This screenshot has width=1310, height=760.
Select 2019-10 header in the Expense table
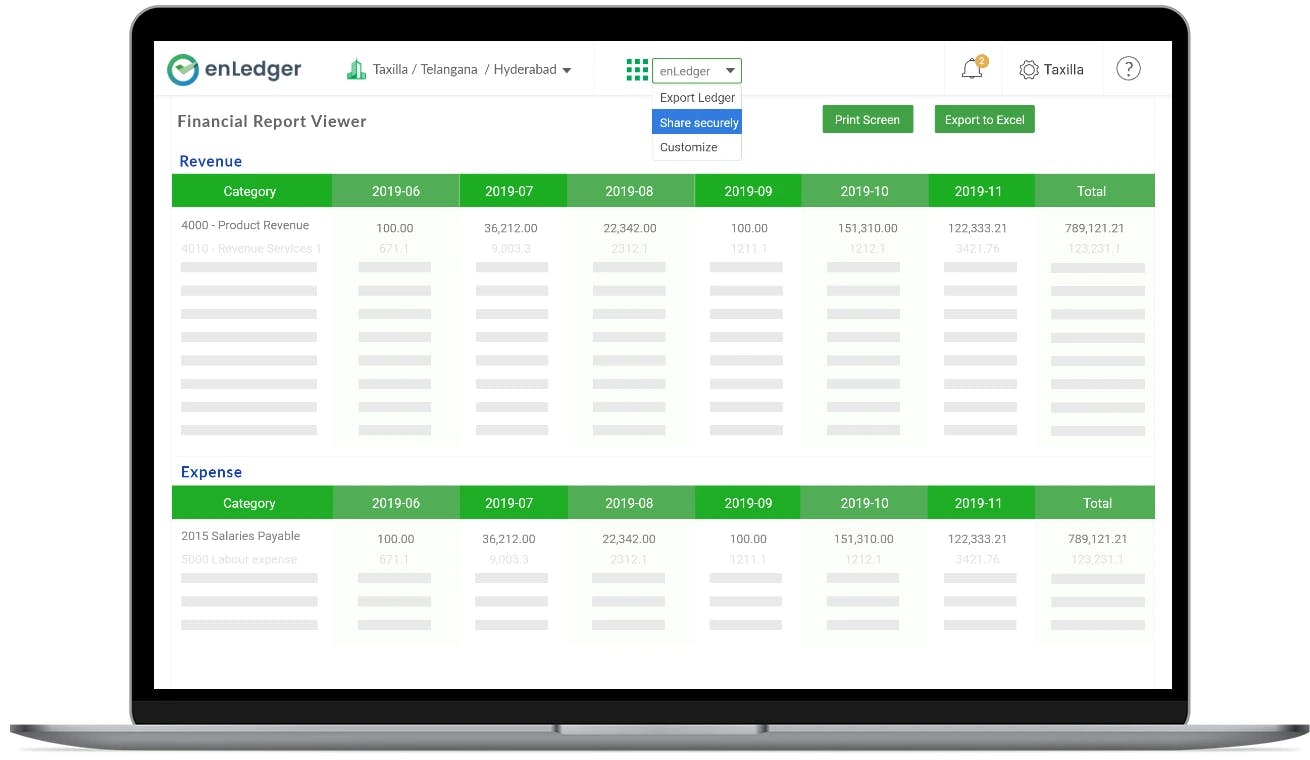865,503
